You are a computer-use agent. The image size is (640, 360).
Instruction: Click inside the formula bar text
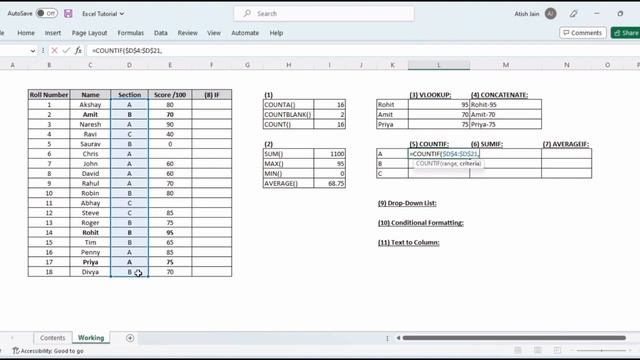click(x=127, y=51)
